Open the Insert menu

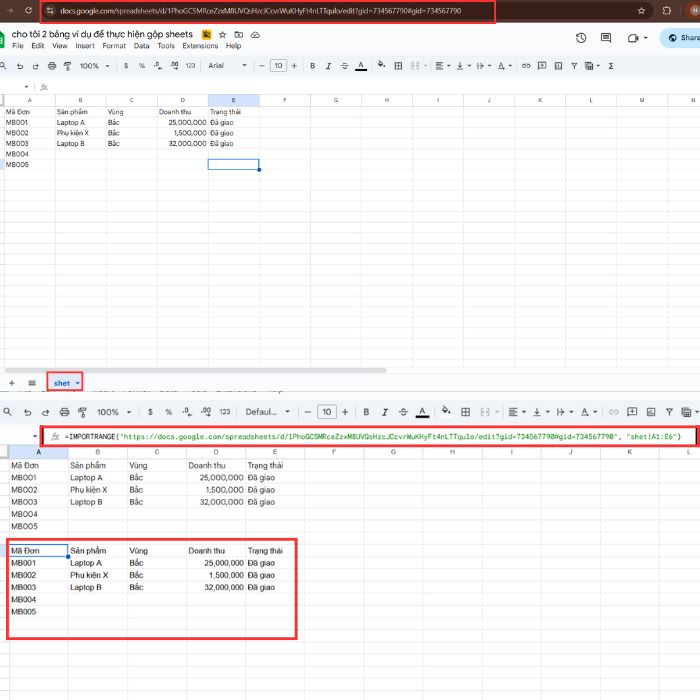[85, 46]
